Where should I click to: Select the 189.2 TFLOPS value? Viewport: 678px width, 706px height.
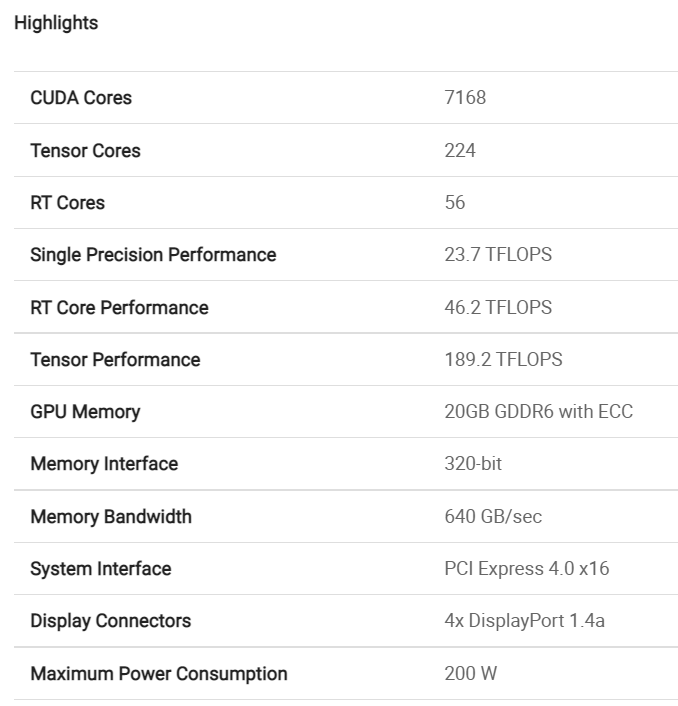[503, 360]
